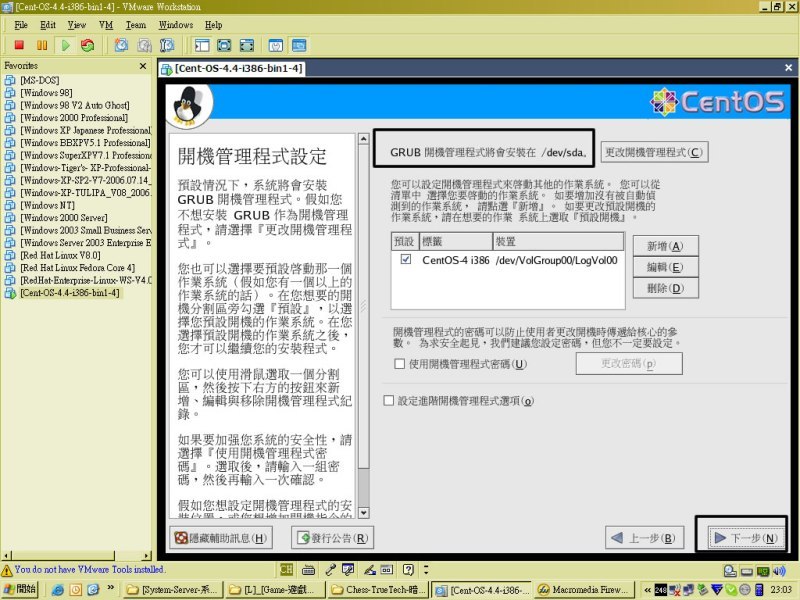Close the Cent-OS VM tab

(788, 68)
